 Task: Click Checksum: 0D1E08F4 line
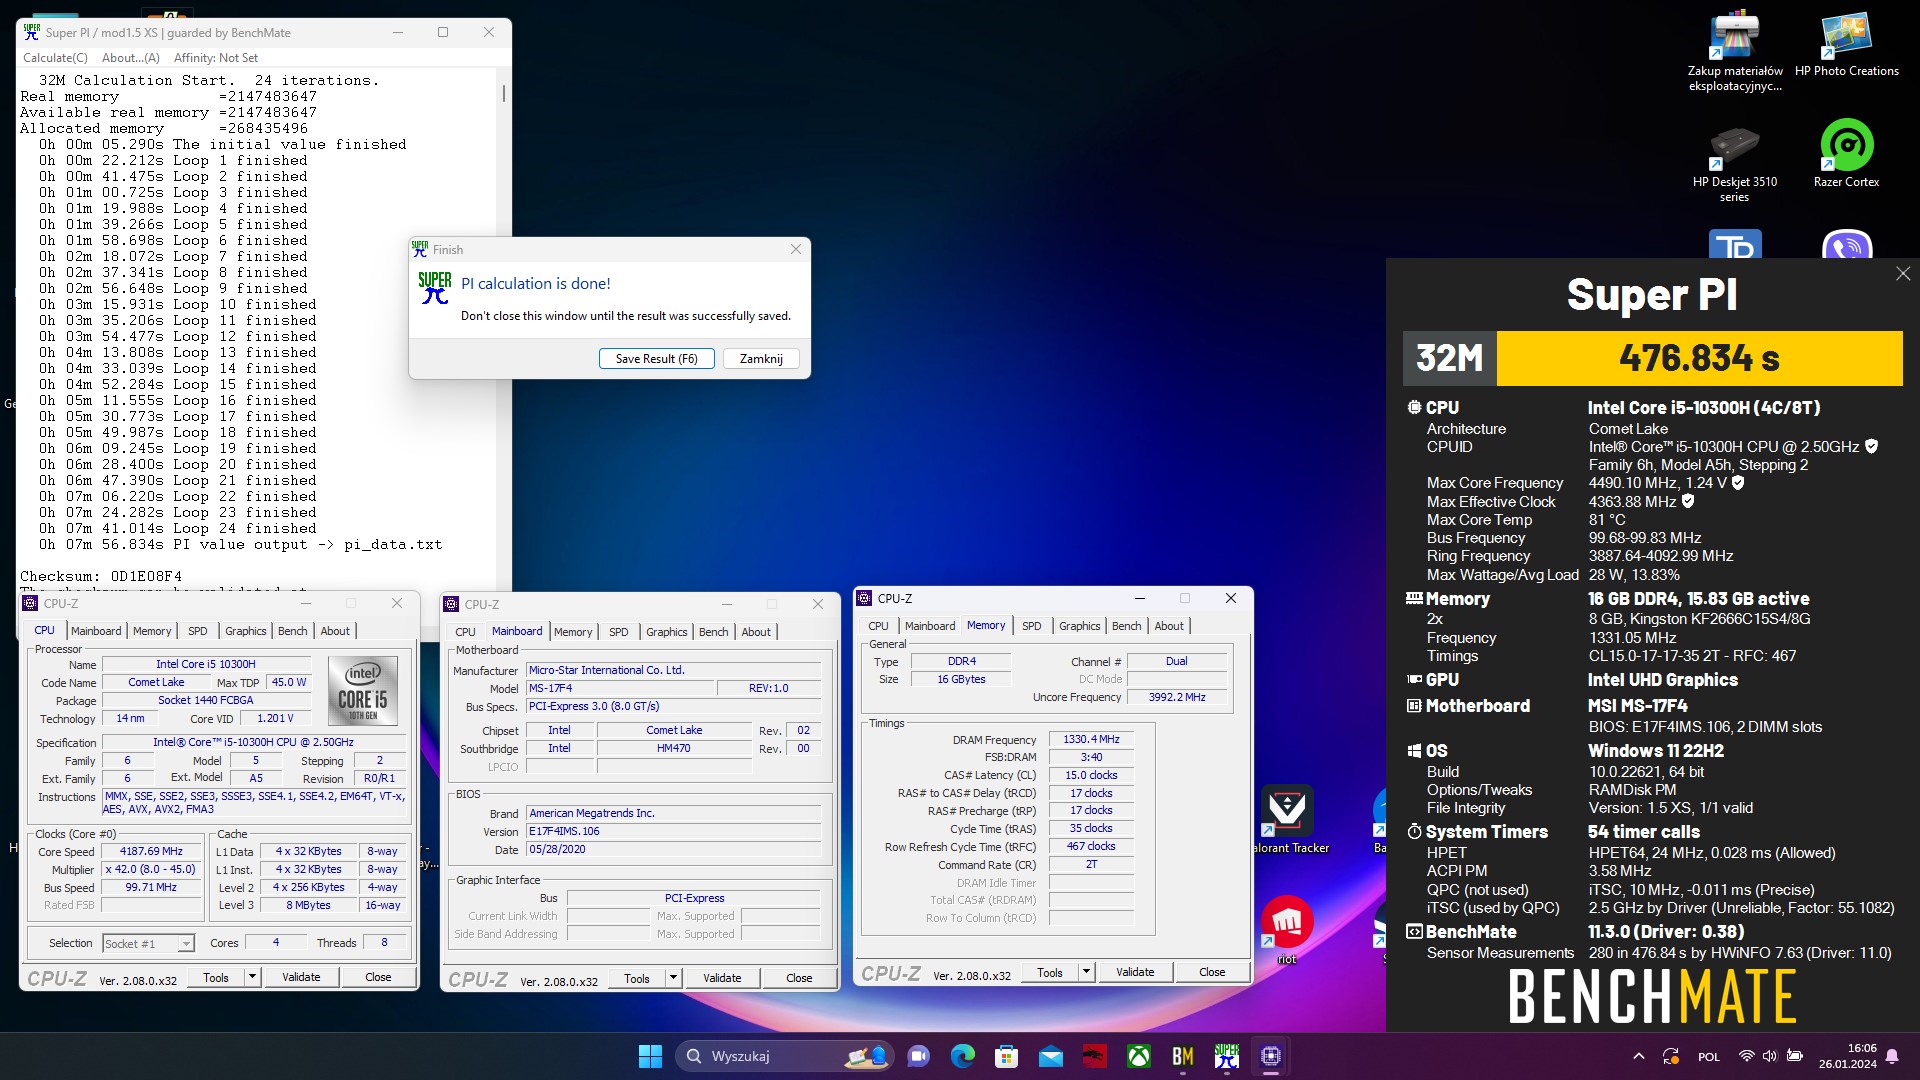coord(101,576)
